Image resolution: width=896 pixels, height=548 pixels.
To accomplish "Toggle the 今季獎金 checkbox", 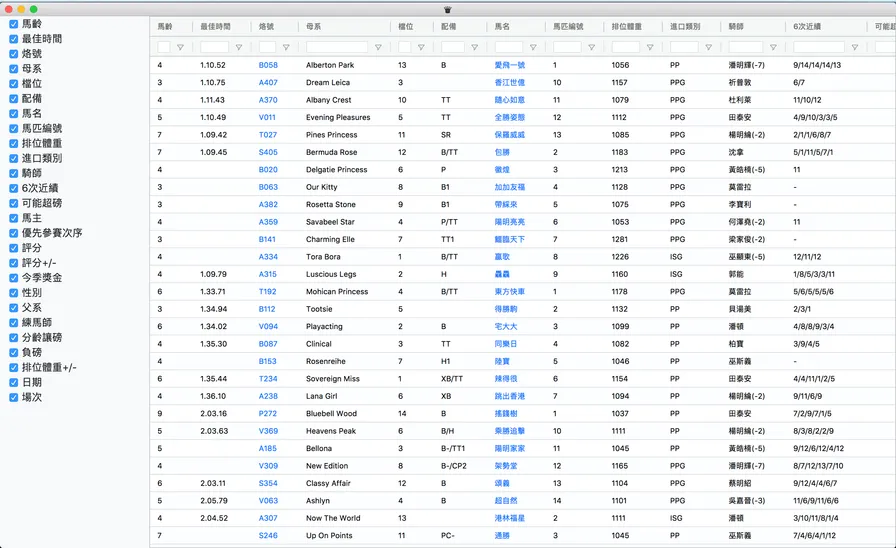I will [x=14, y=278].
